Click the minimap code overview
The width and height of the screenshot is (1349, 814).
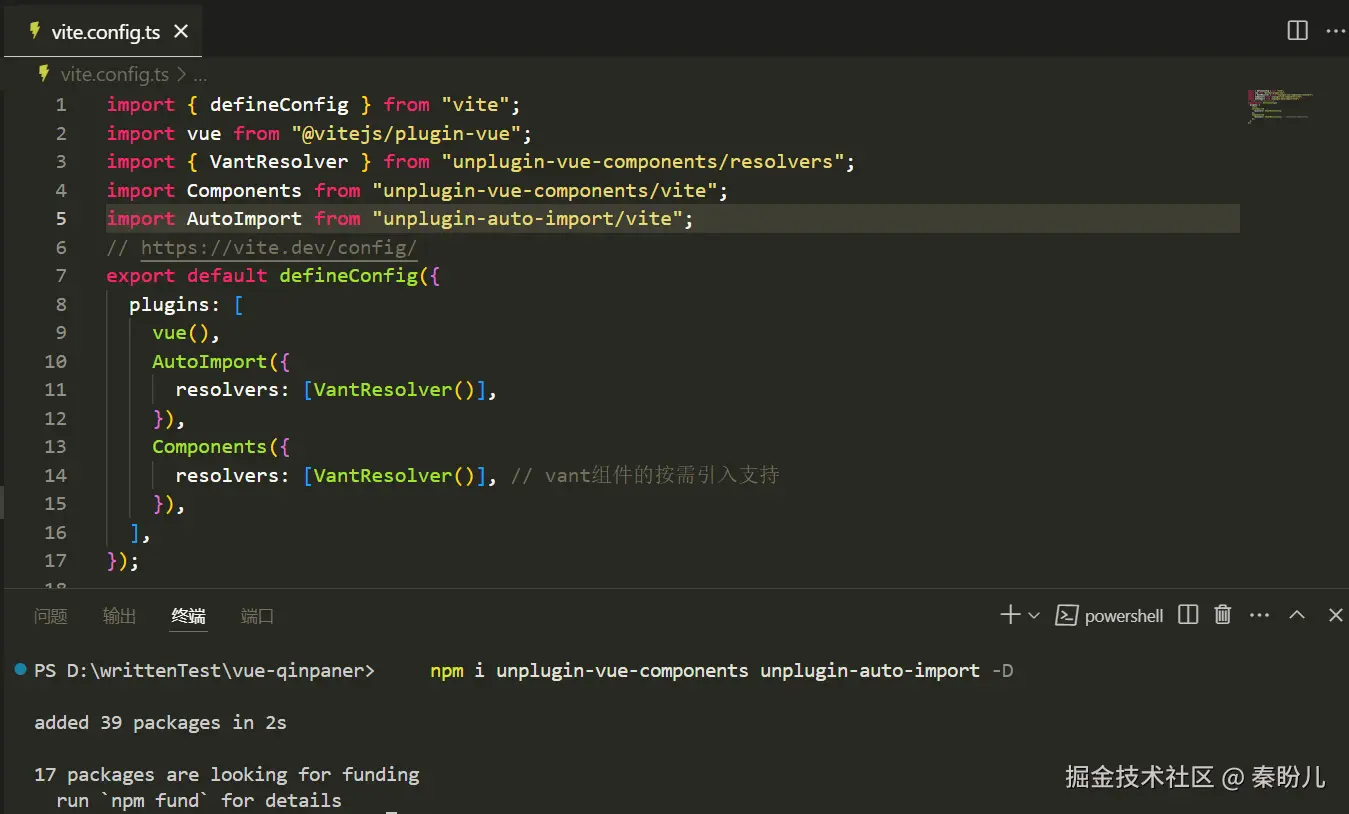click(1279, 105)
